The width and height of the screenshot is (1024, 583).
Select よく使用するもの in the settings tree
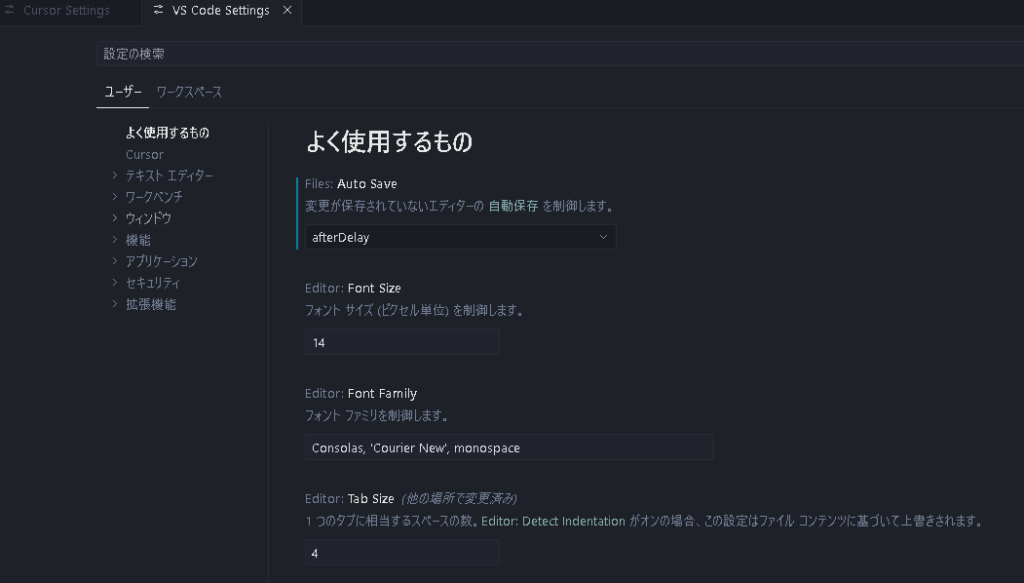pos(168,133)
